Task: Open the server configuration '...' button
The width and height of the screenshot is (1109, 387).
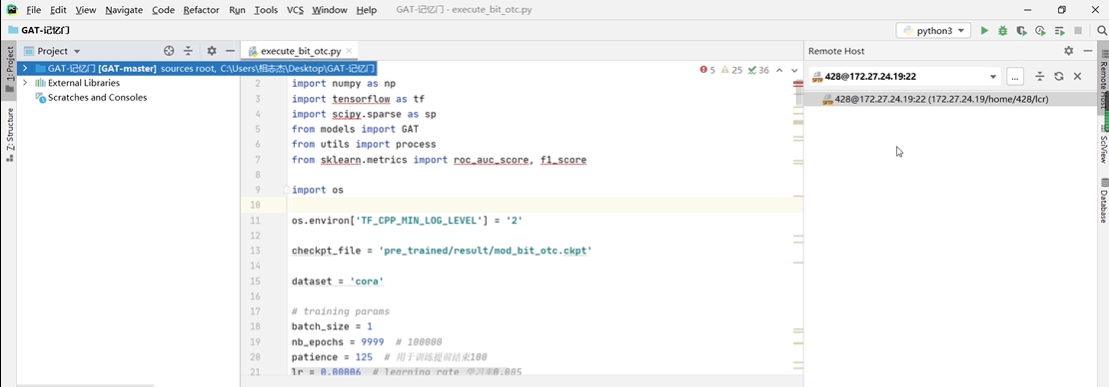Action: [x=1015, y=76]
